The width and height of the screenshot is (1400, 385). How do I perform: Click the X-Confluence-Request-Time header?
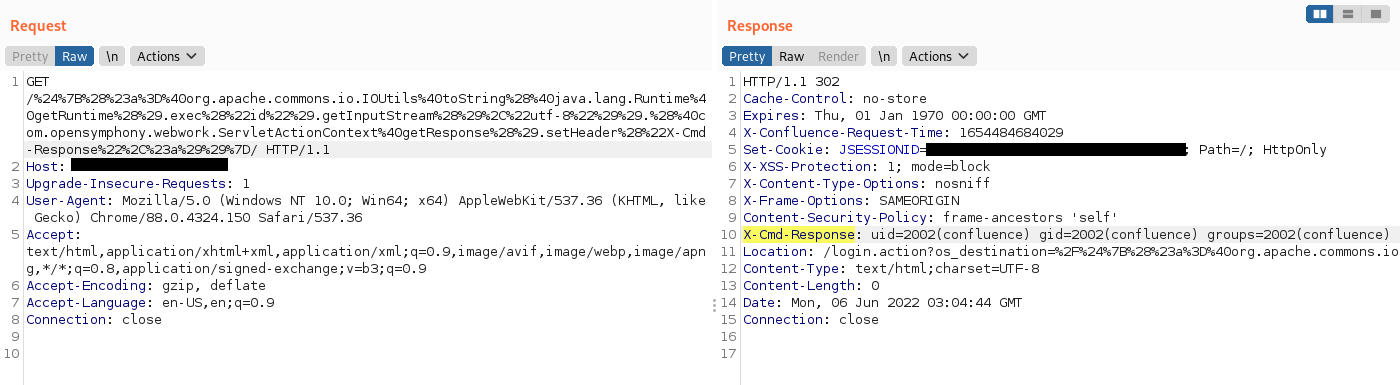pos(903,132)
